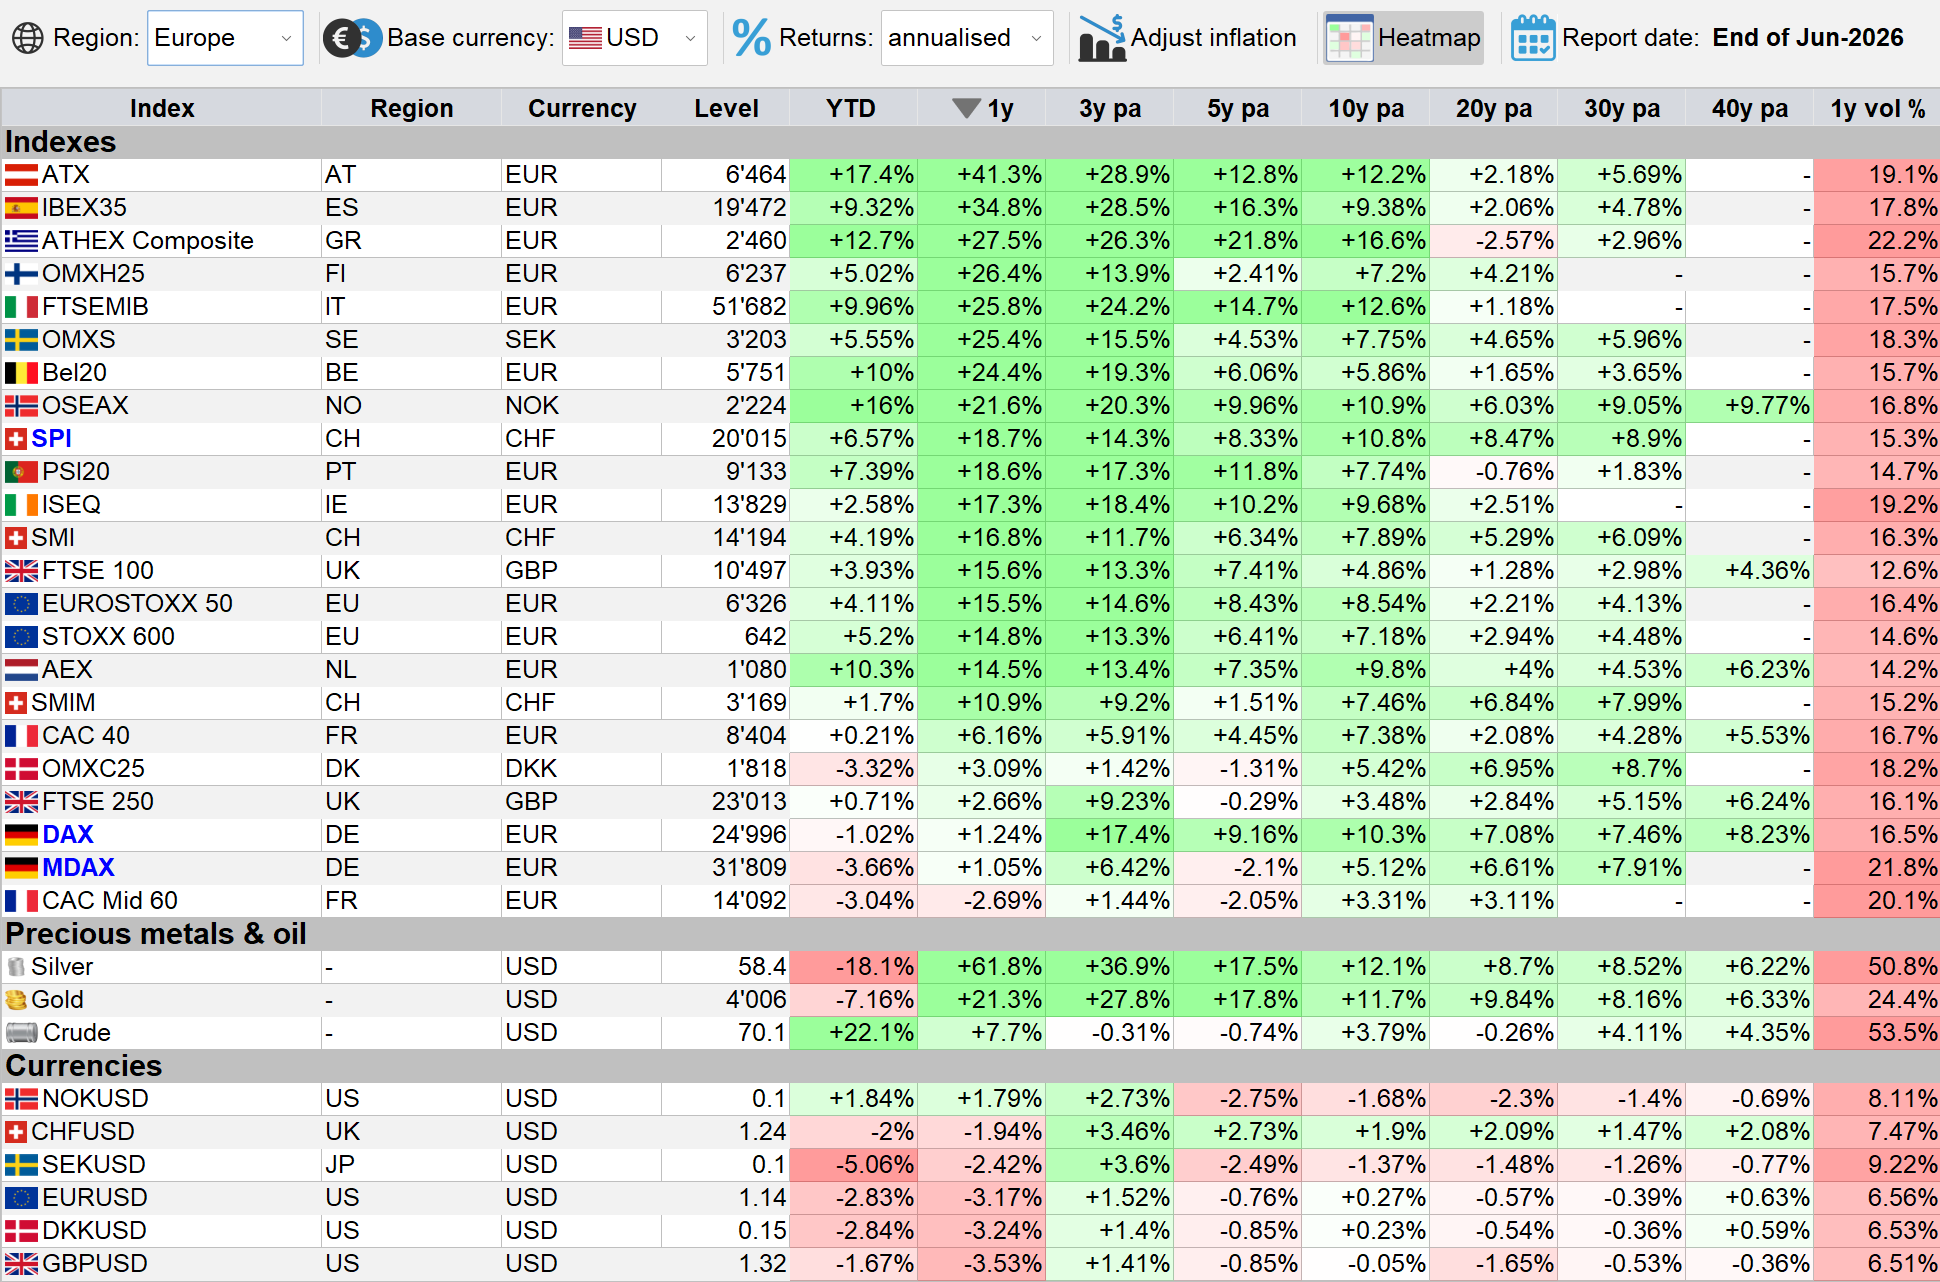Viewport: 1940px width, 1282px height.
Task: Select the FTSE 100 row name
Action: pyautogui.click(x=98, y=571)
